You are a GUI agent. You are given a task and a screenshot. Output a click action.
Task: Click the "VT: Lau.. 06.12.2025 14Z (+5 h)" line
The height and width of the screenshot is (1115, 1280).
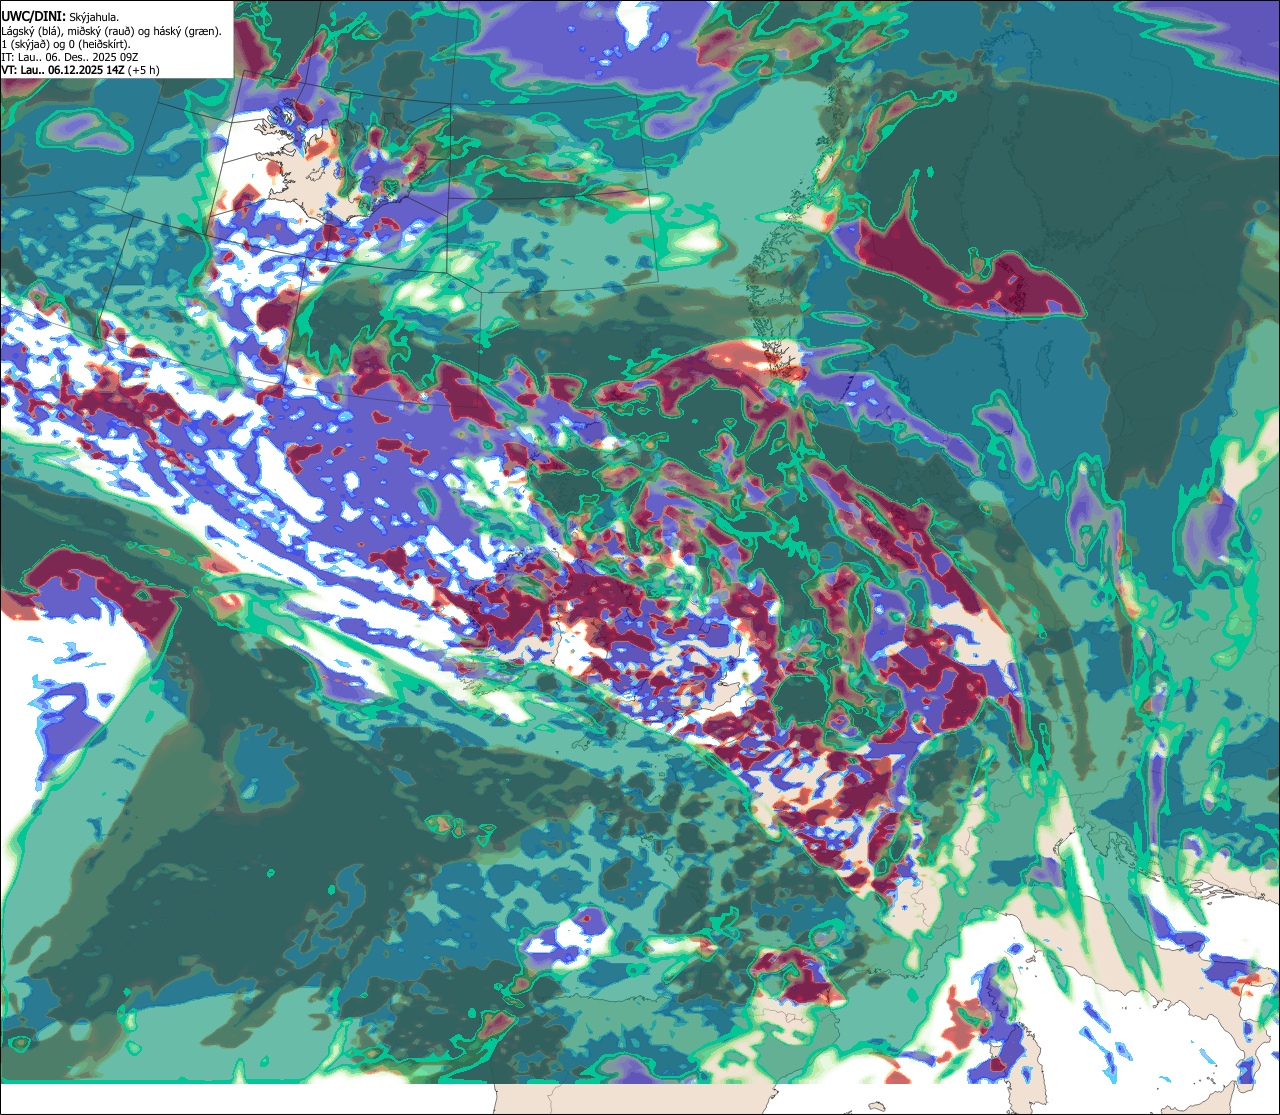click(x=80, y=70)
